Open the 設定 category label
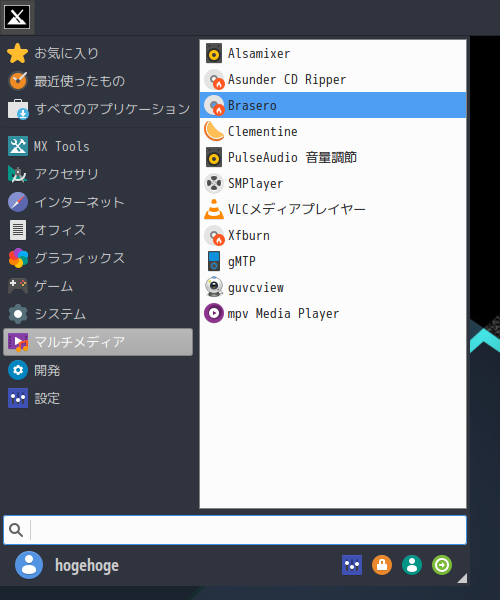Screen dimensions: 500x600 47,398
